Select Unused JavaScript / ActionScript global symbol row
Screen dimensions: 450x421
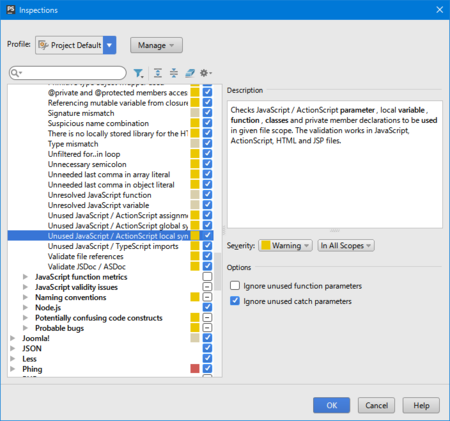[x=118, y=226]
